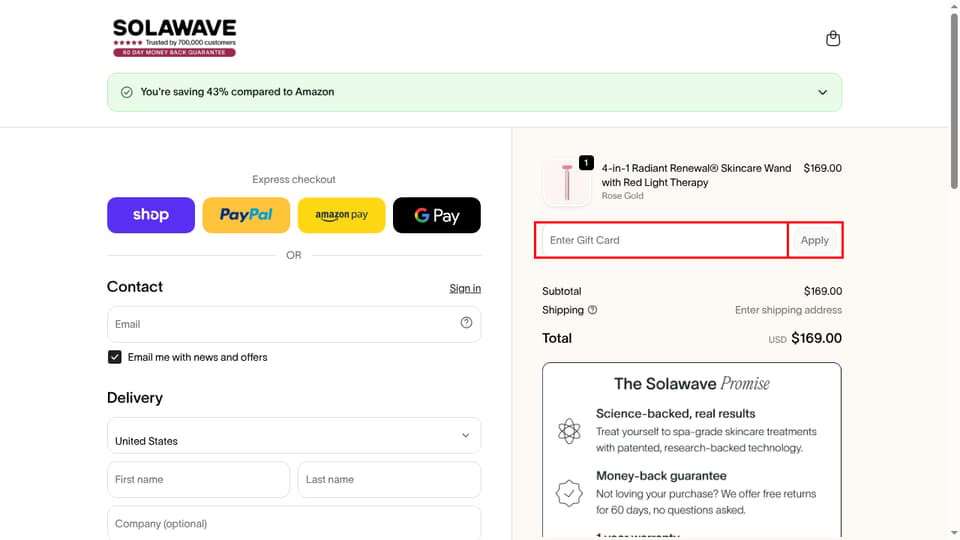
Task: Open the shopping bag cart icon
Action: click(833, 39)
